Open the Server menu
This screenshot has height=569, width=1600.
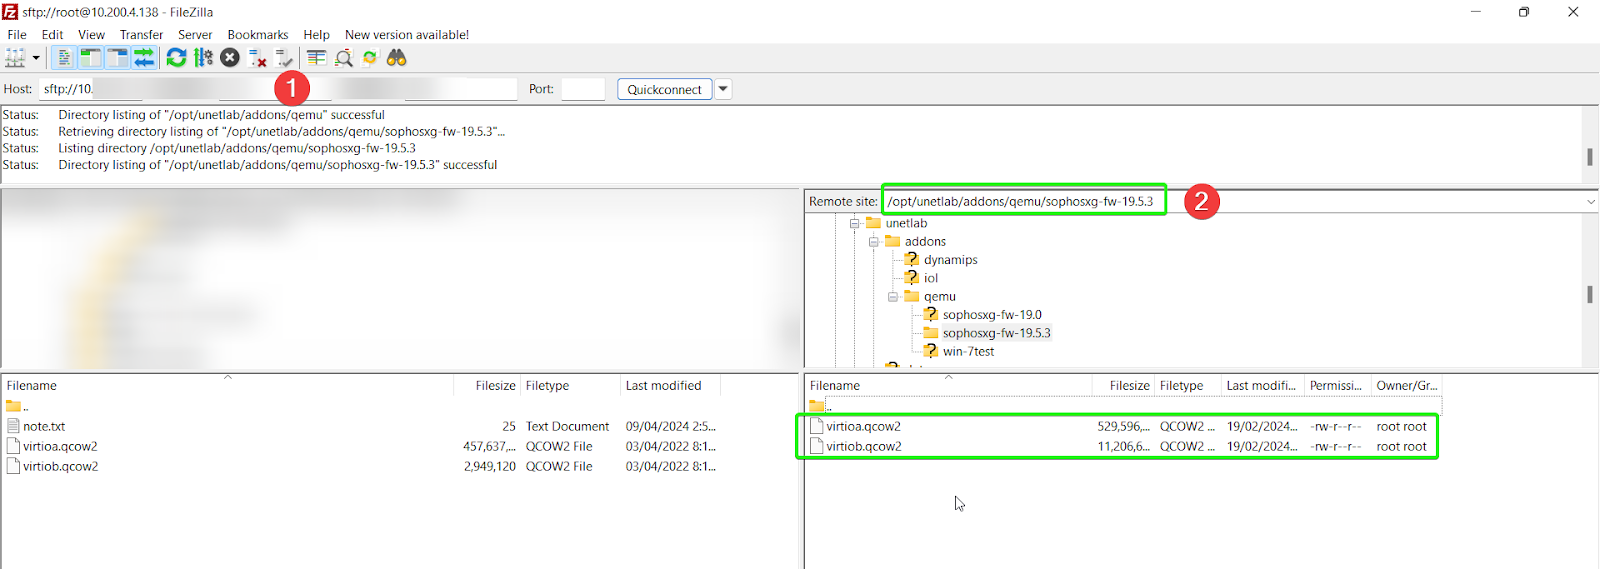[195, 34]
